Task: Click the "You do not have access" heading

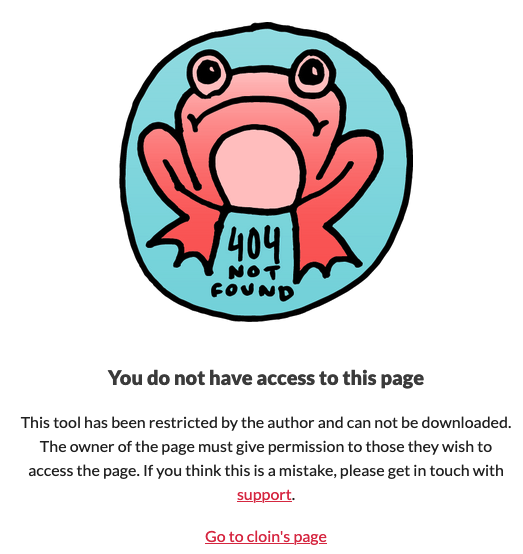Action: point(266,378)
